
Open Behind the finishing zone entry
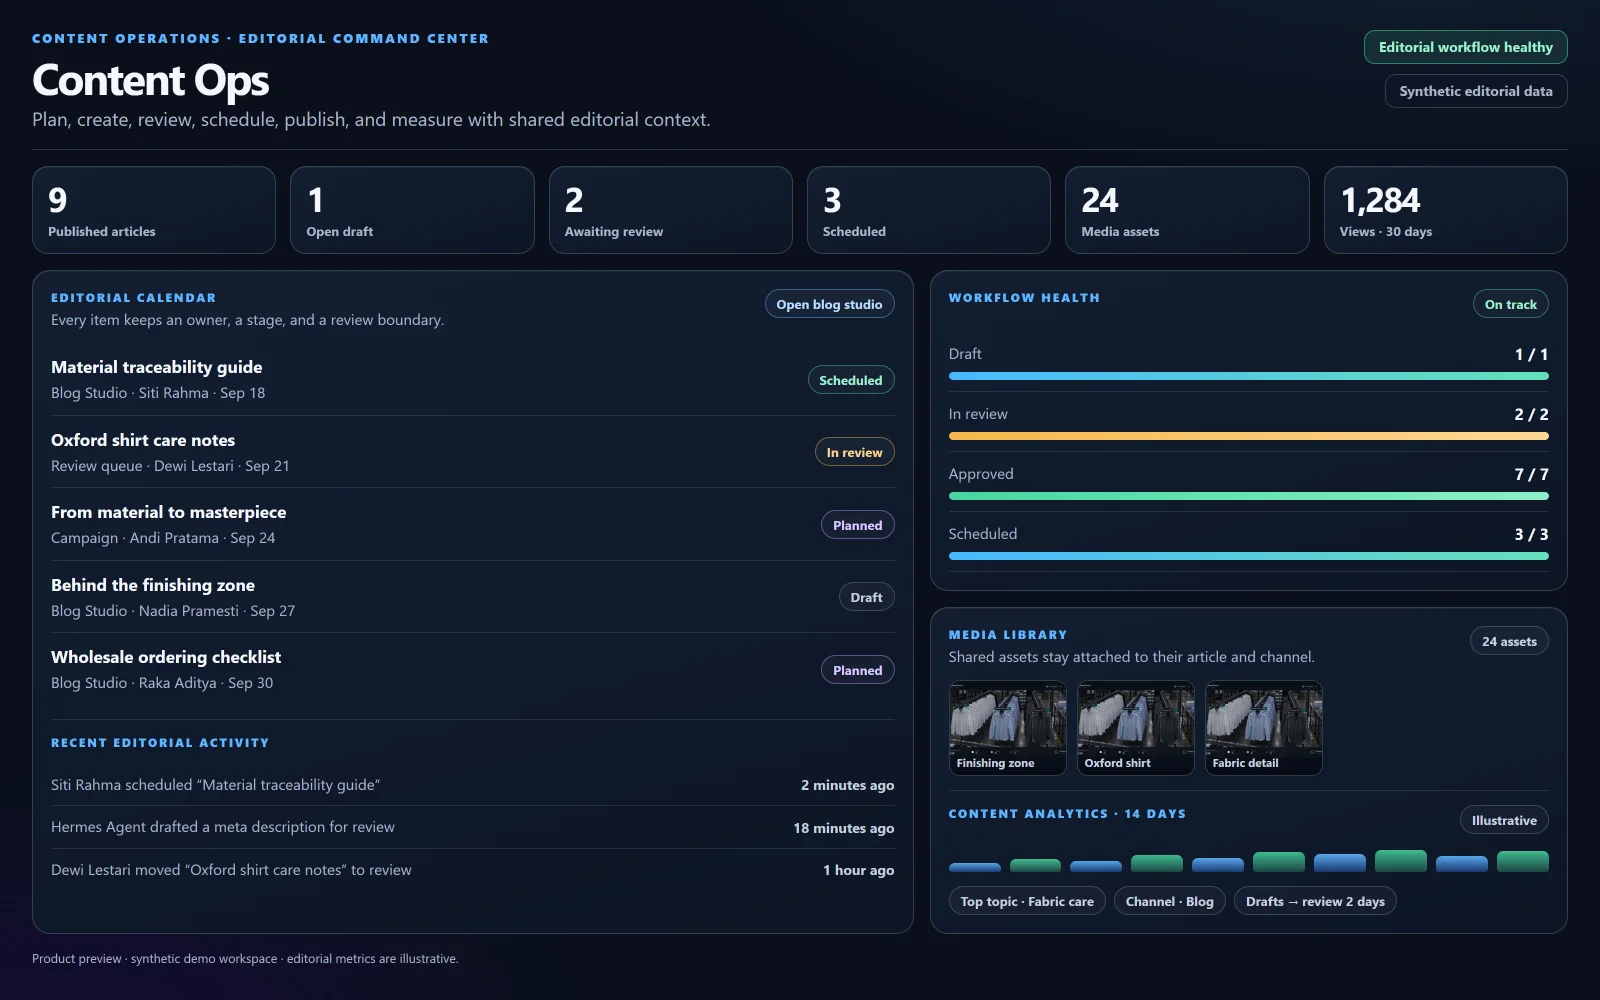[x=472, y=597]
